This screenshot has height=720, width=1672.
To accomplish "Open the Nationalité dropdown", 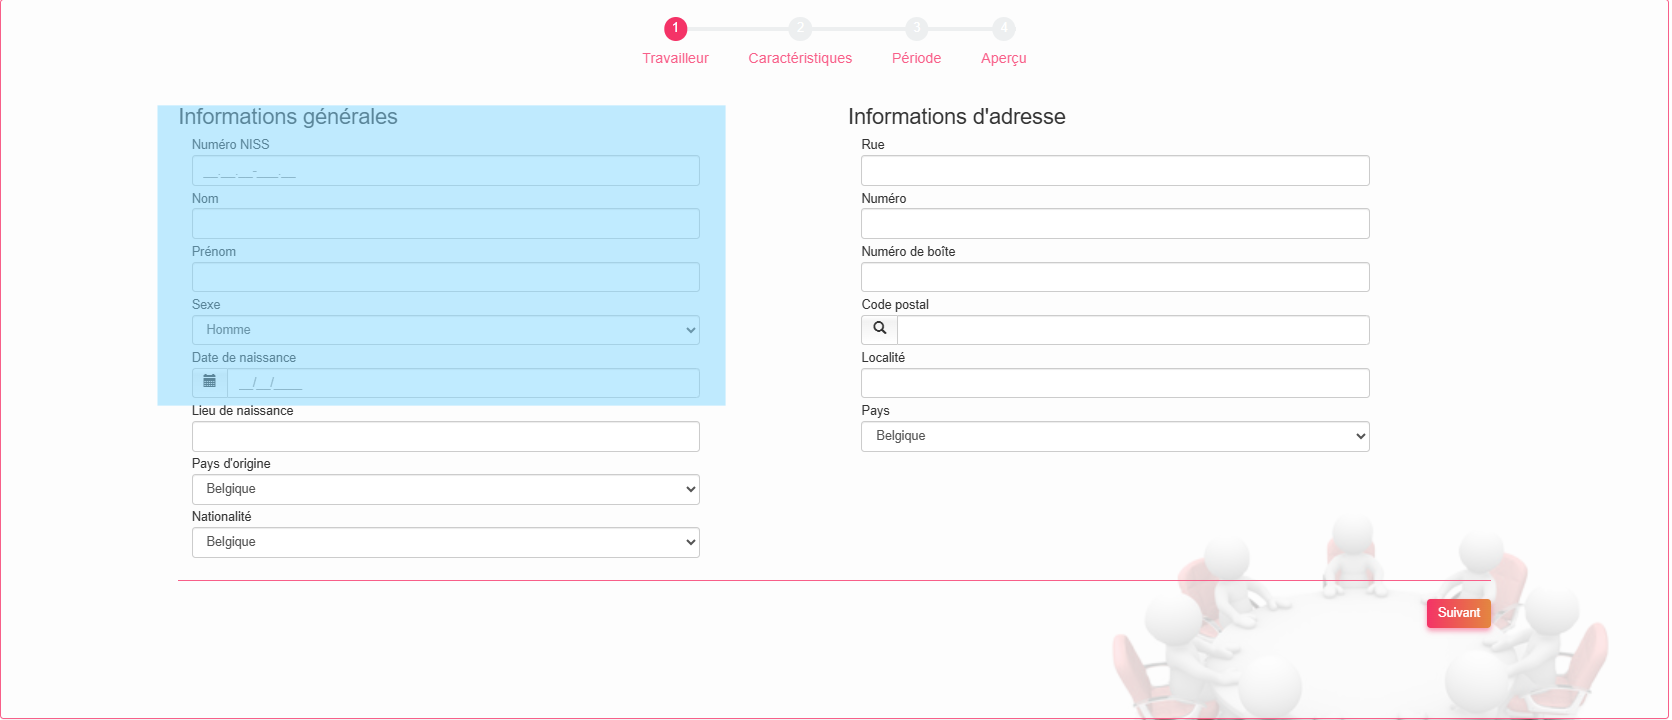I will click(445, 542).
